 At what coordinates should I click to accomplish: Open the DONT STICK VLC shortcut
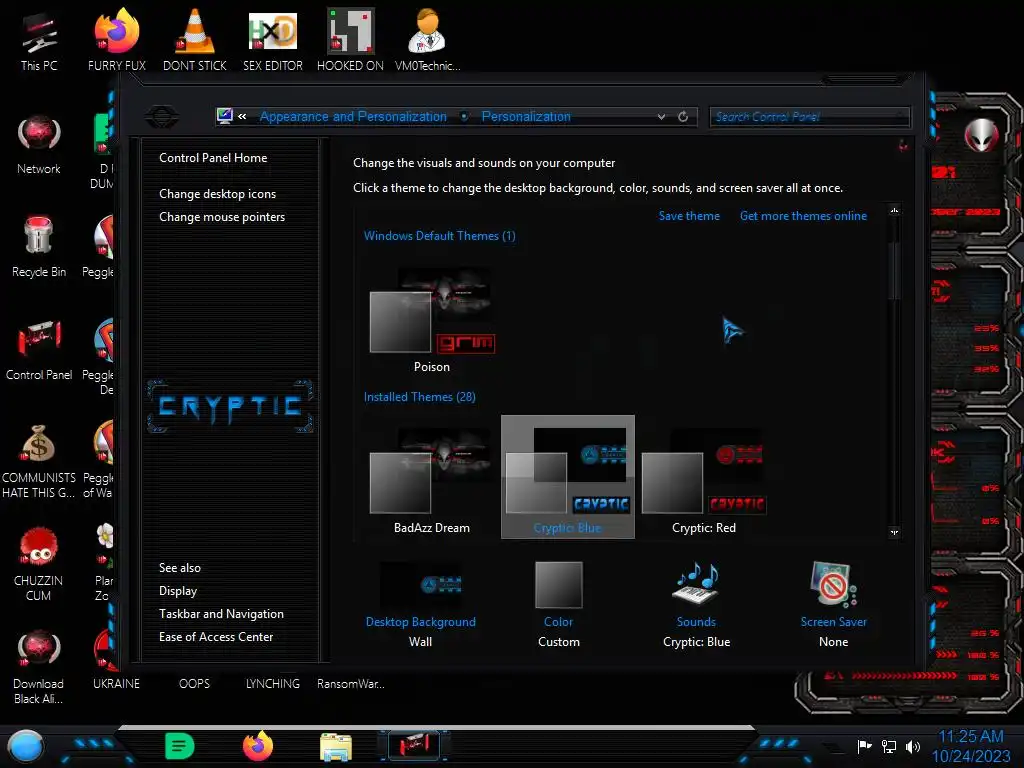point(195,39)
